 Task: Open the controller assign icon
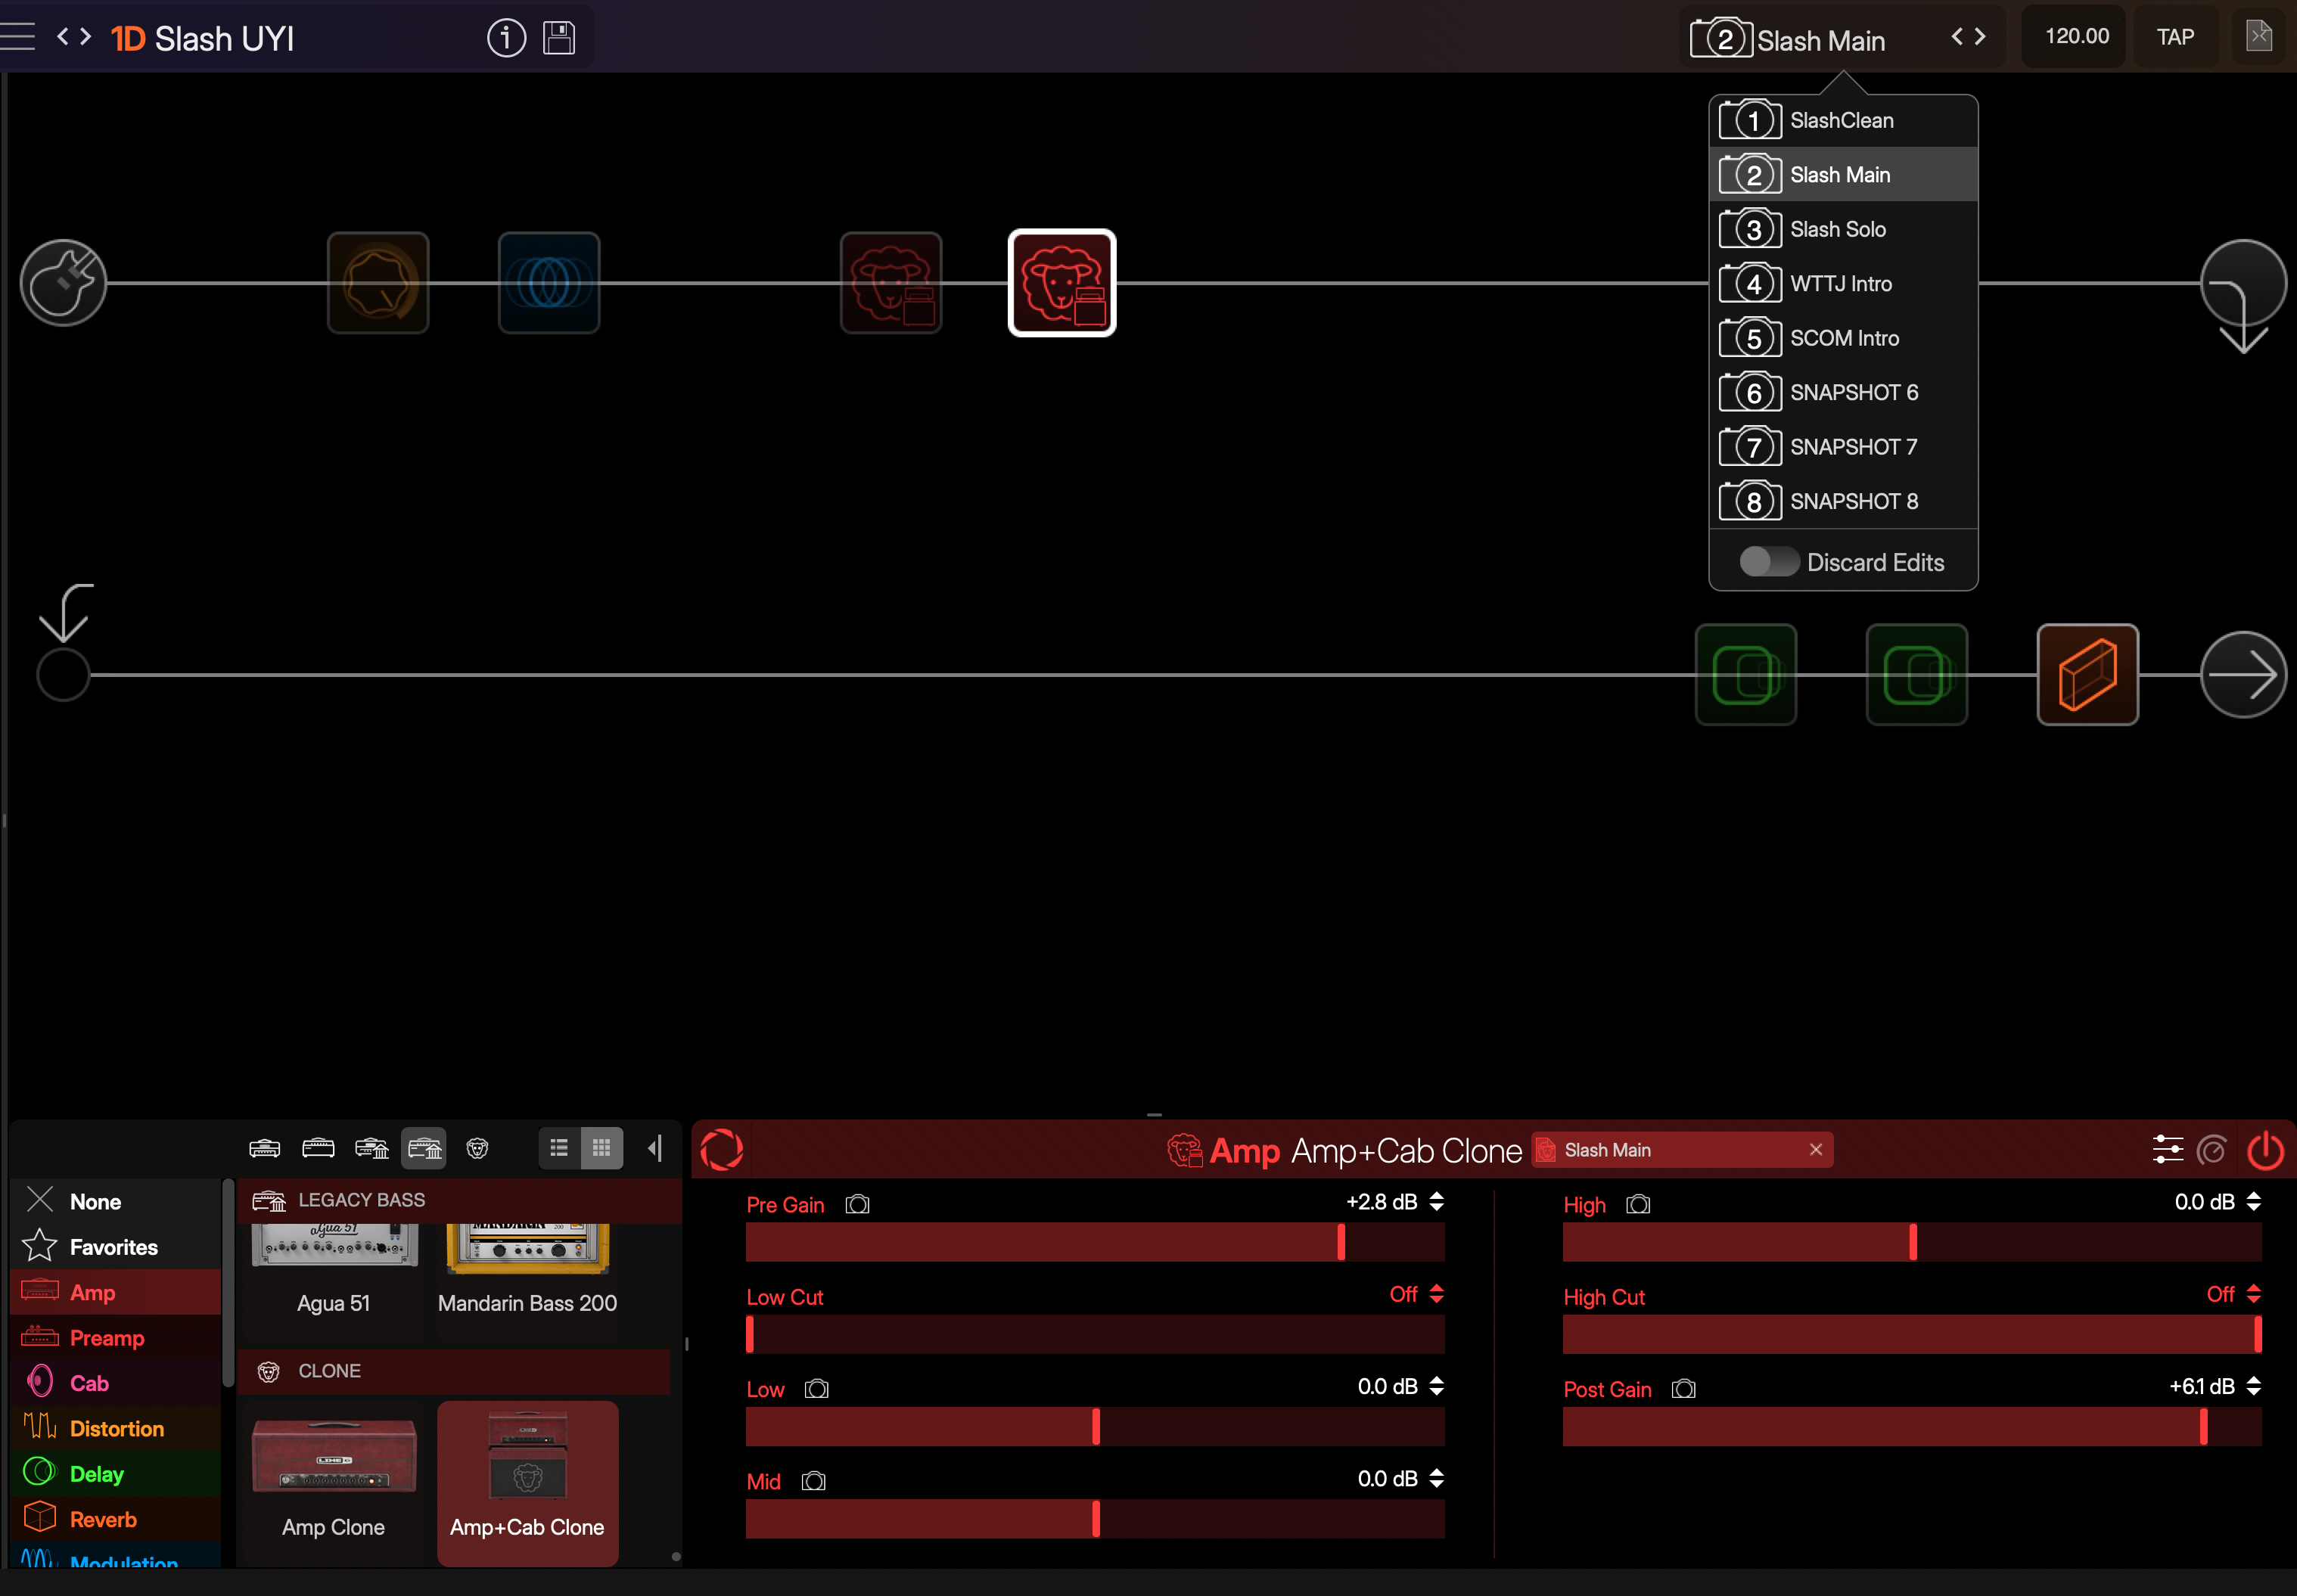point(2212,1150)
